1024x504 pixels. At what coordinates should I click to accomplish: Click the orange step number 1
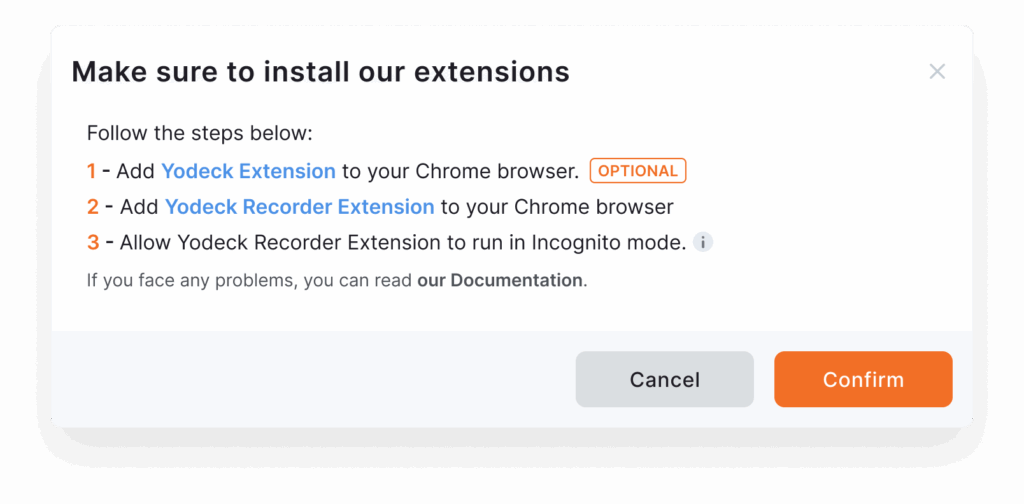click(91, 171)
